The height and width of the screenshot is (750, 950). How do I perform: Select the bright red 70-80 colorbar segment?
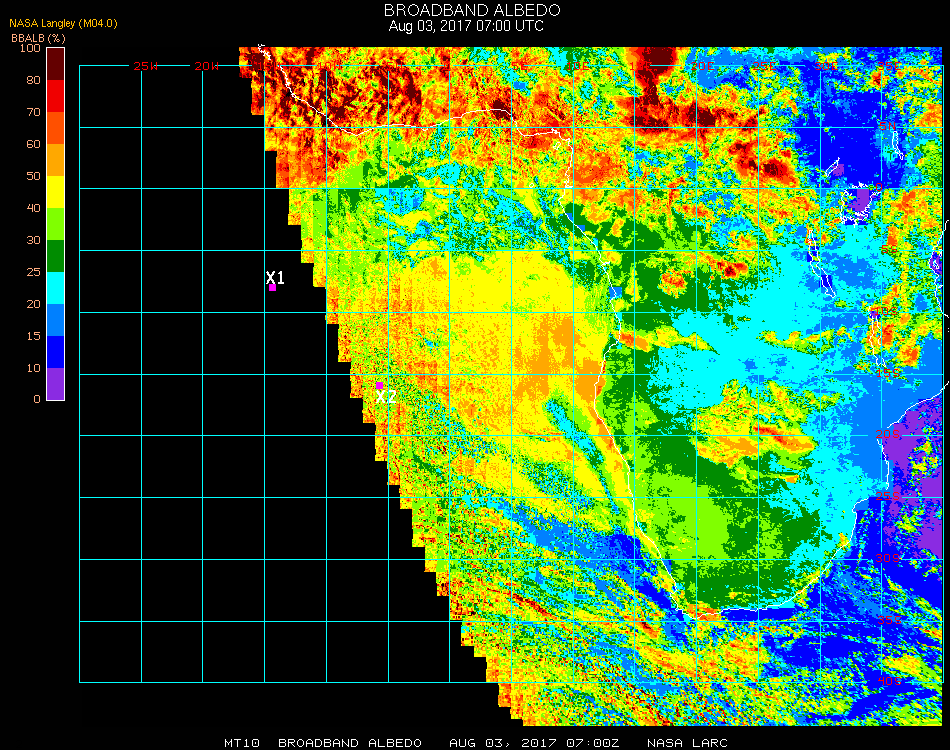[x=56, y=96]
